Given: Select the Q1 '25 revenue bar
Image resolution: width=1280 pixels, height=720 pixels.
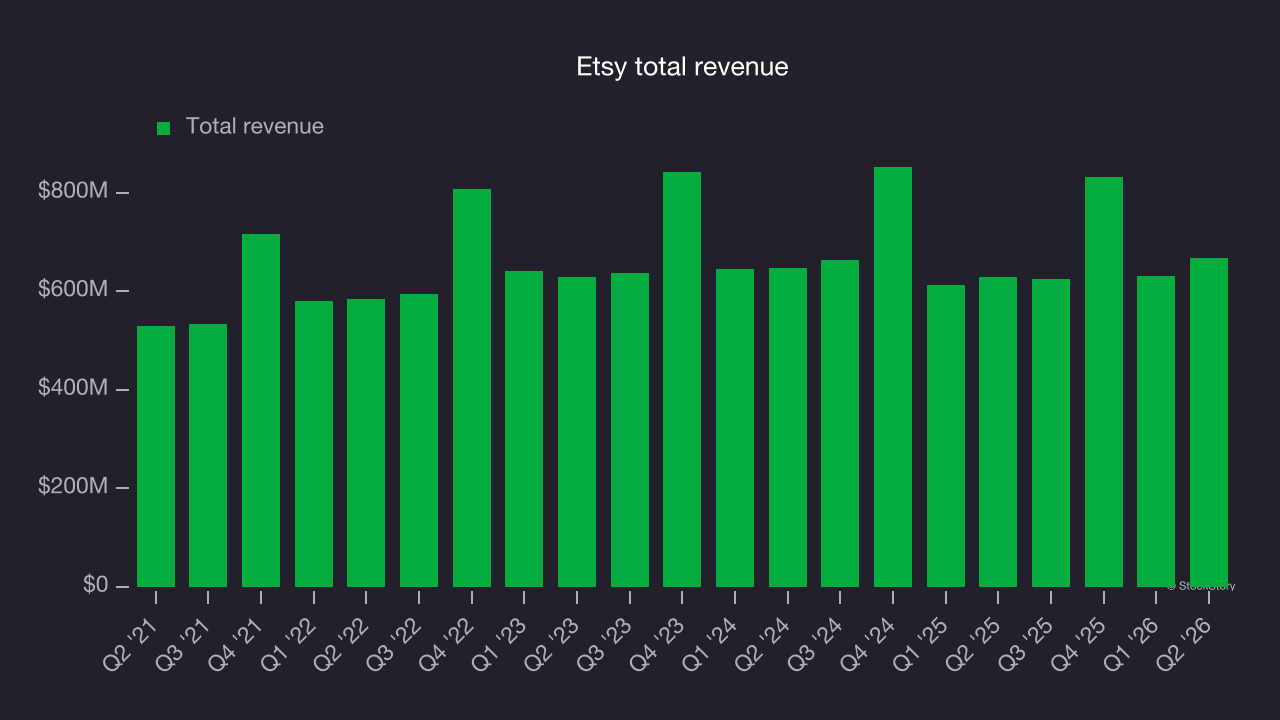Looking at the screenshot, I should (946, 436).
